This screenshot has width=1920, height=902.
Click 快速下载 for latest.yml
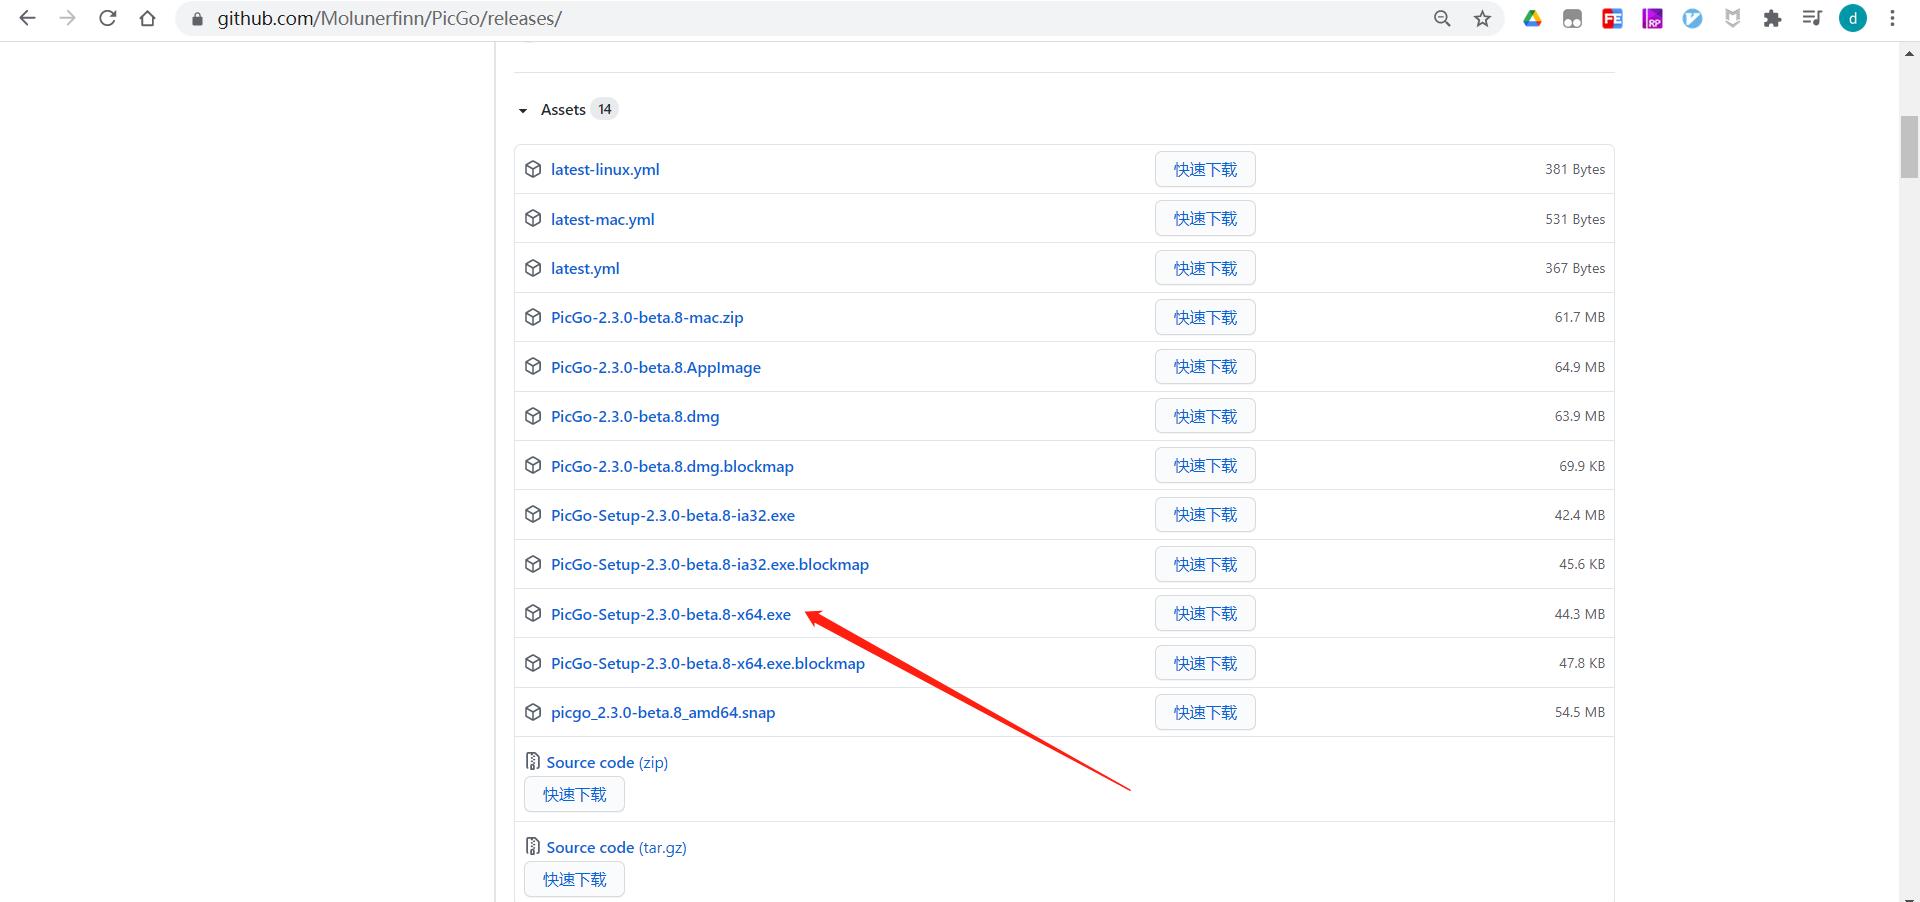coord(1205,268)
